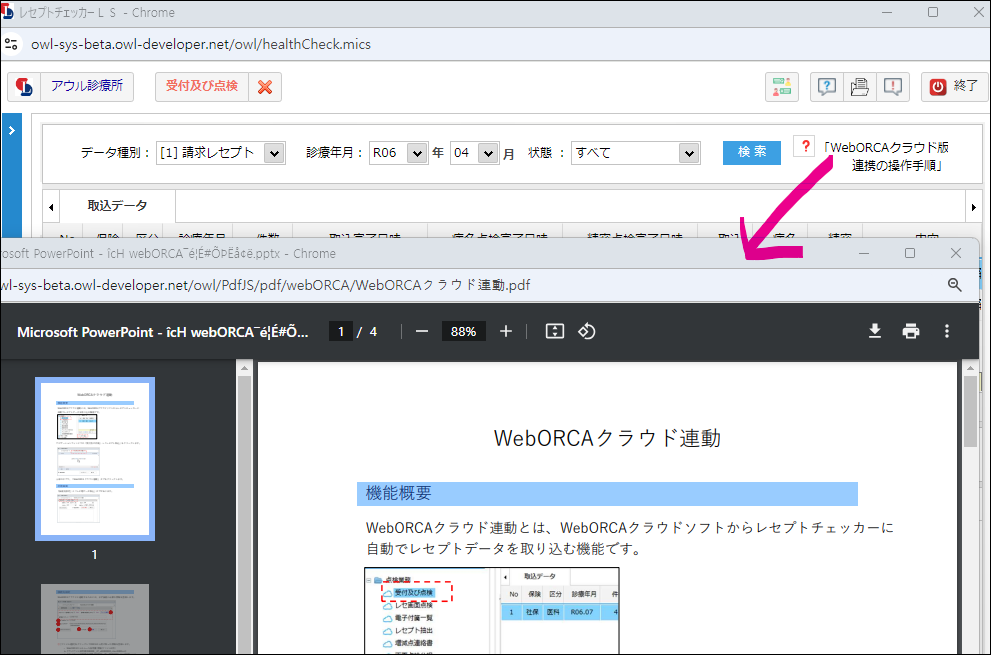Image resolution: width=991 pixels, height=655 pixels.
Task: Click the 受付及び点検 tree item in PDF image
Action: click(413, 592)
